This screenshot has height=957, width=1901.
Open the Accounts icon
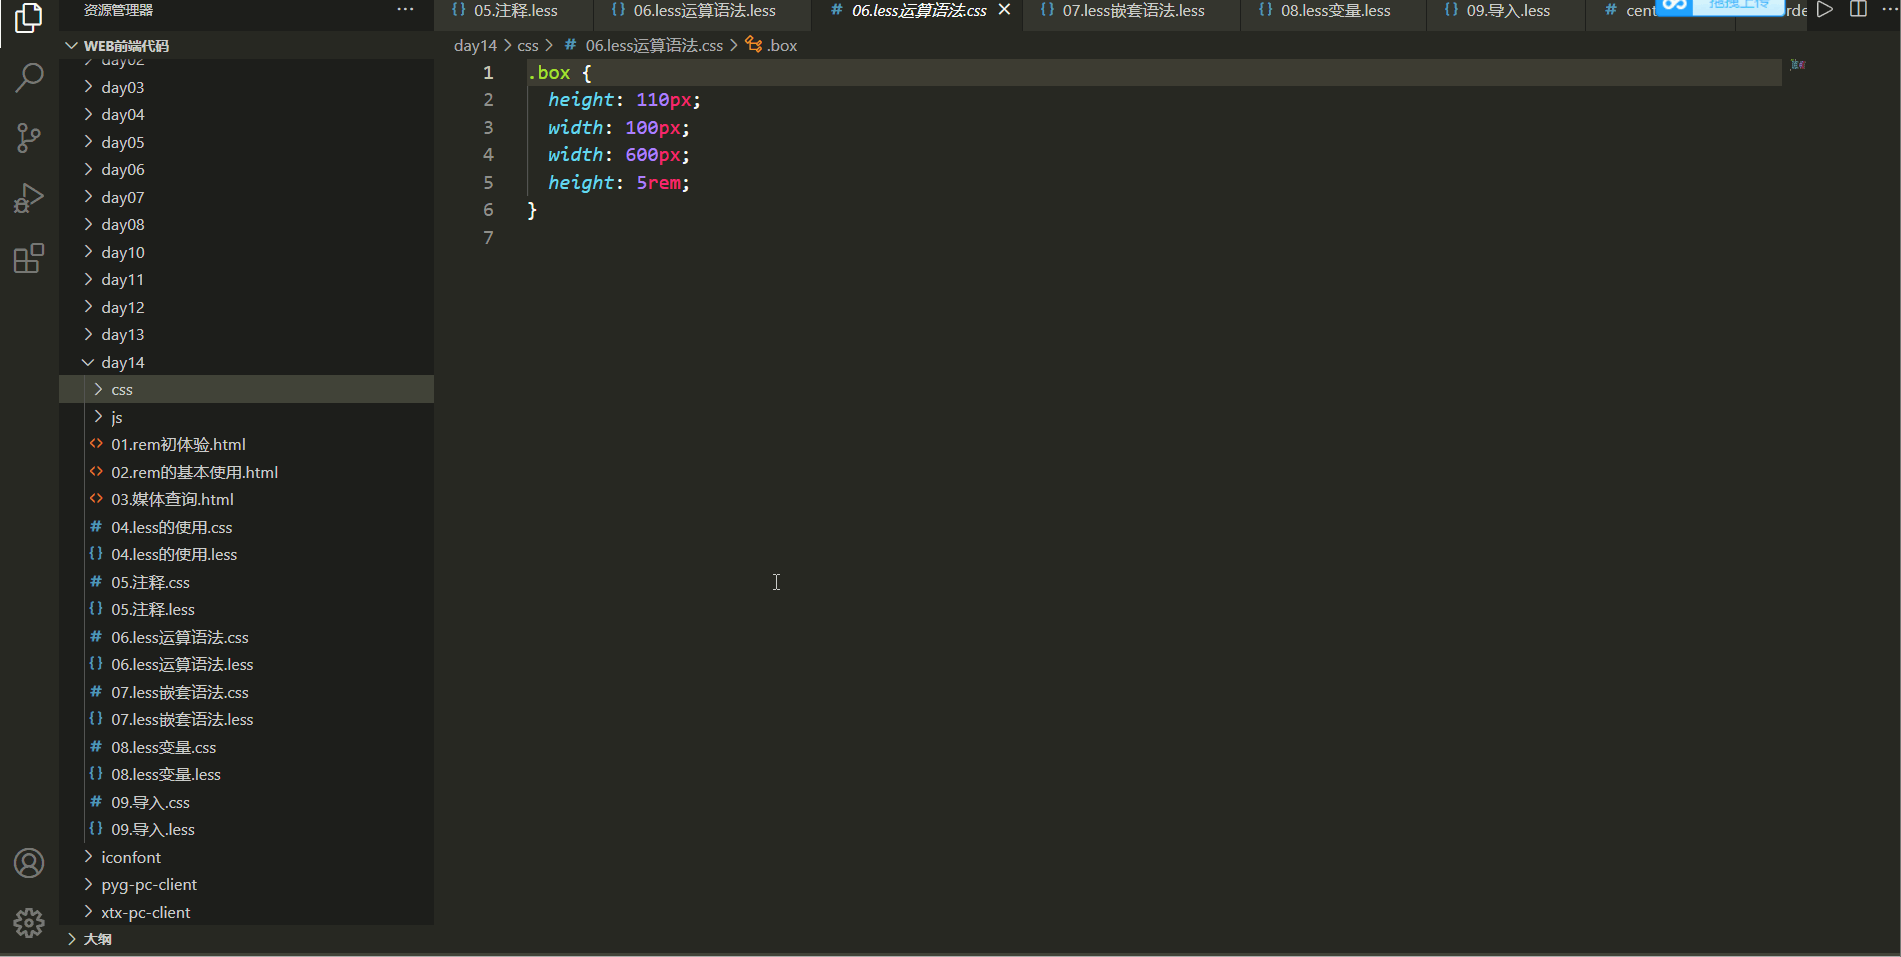[x=29, y=863]
